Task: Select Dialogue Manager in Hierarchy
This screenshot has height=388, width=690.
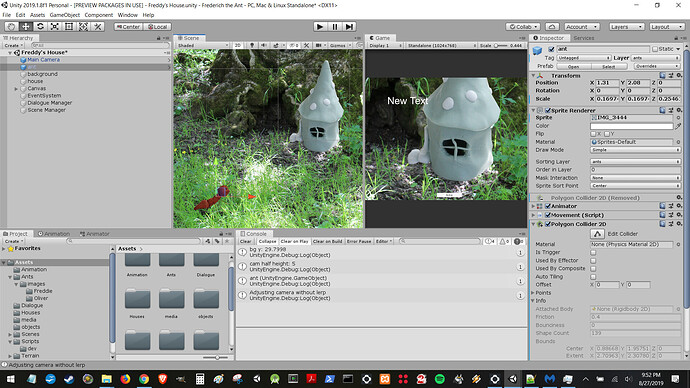Action: 50,103
